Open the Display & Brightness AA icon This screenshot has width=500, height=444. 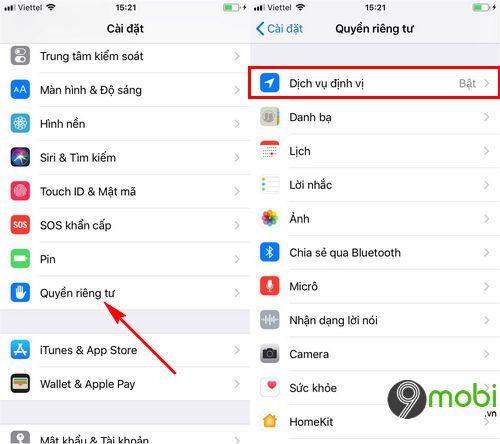[x=20, y=90]
